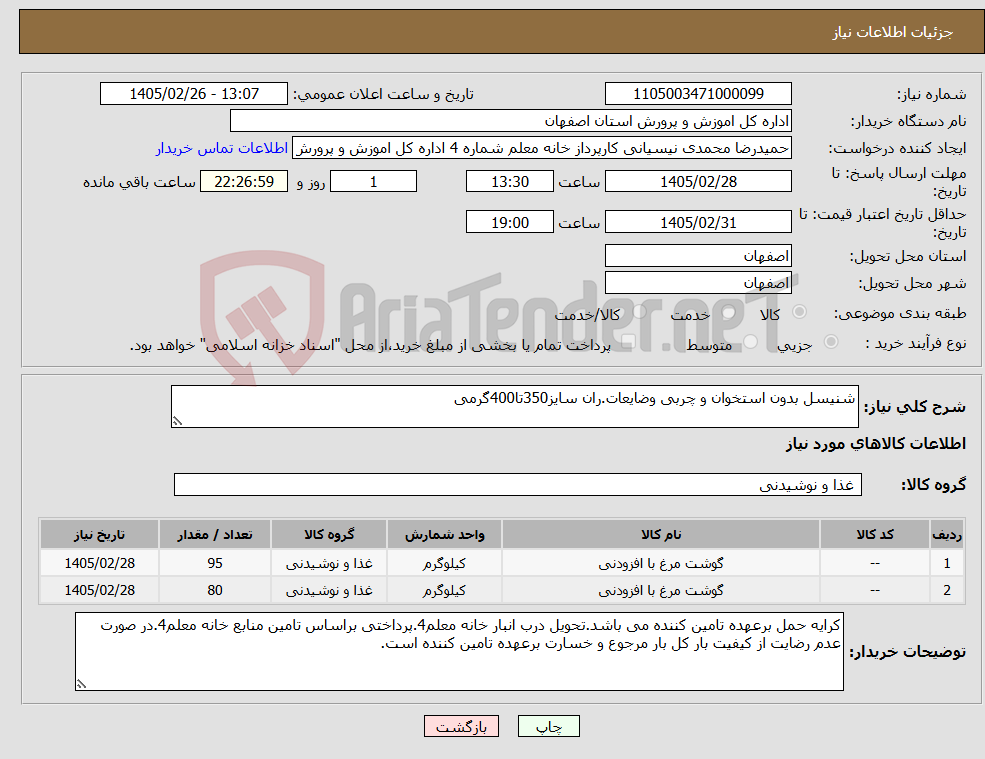Click the تعداد / مقدار column header
This screenshot has height=759, width=985.
[x=215, y=534]
